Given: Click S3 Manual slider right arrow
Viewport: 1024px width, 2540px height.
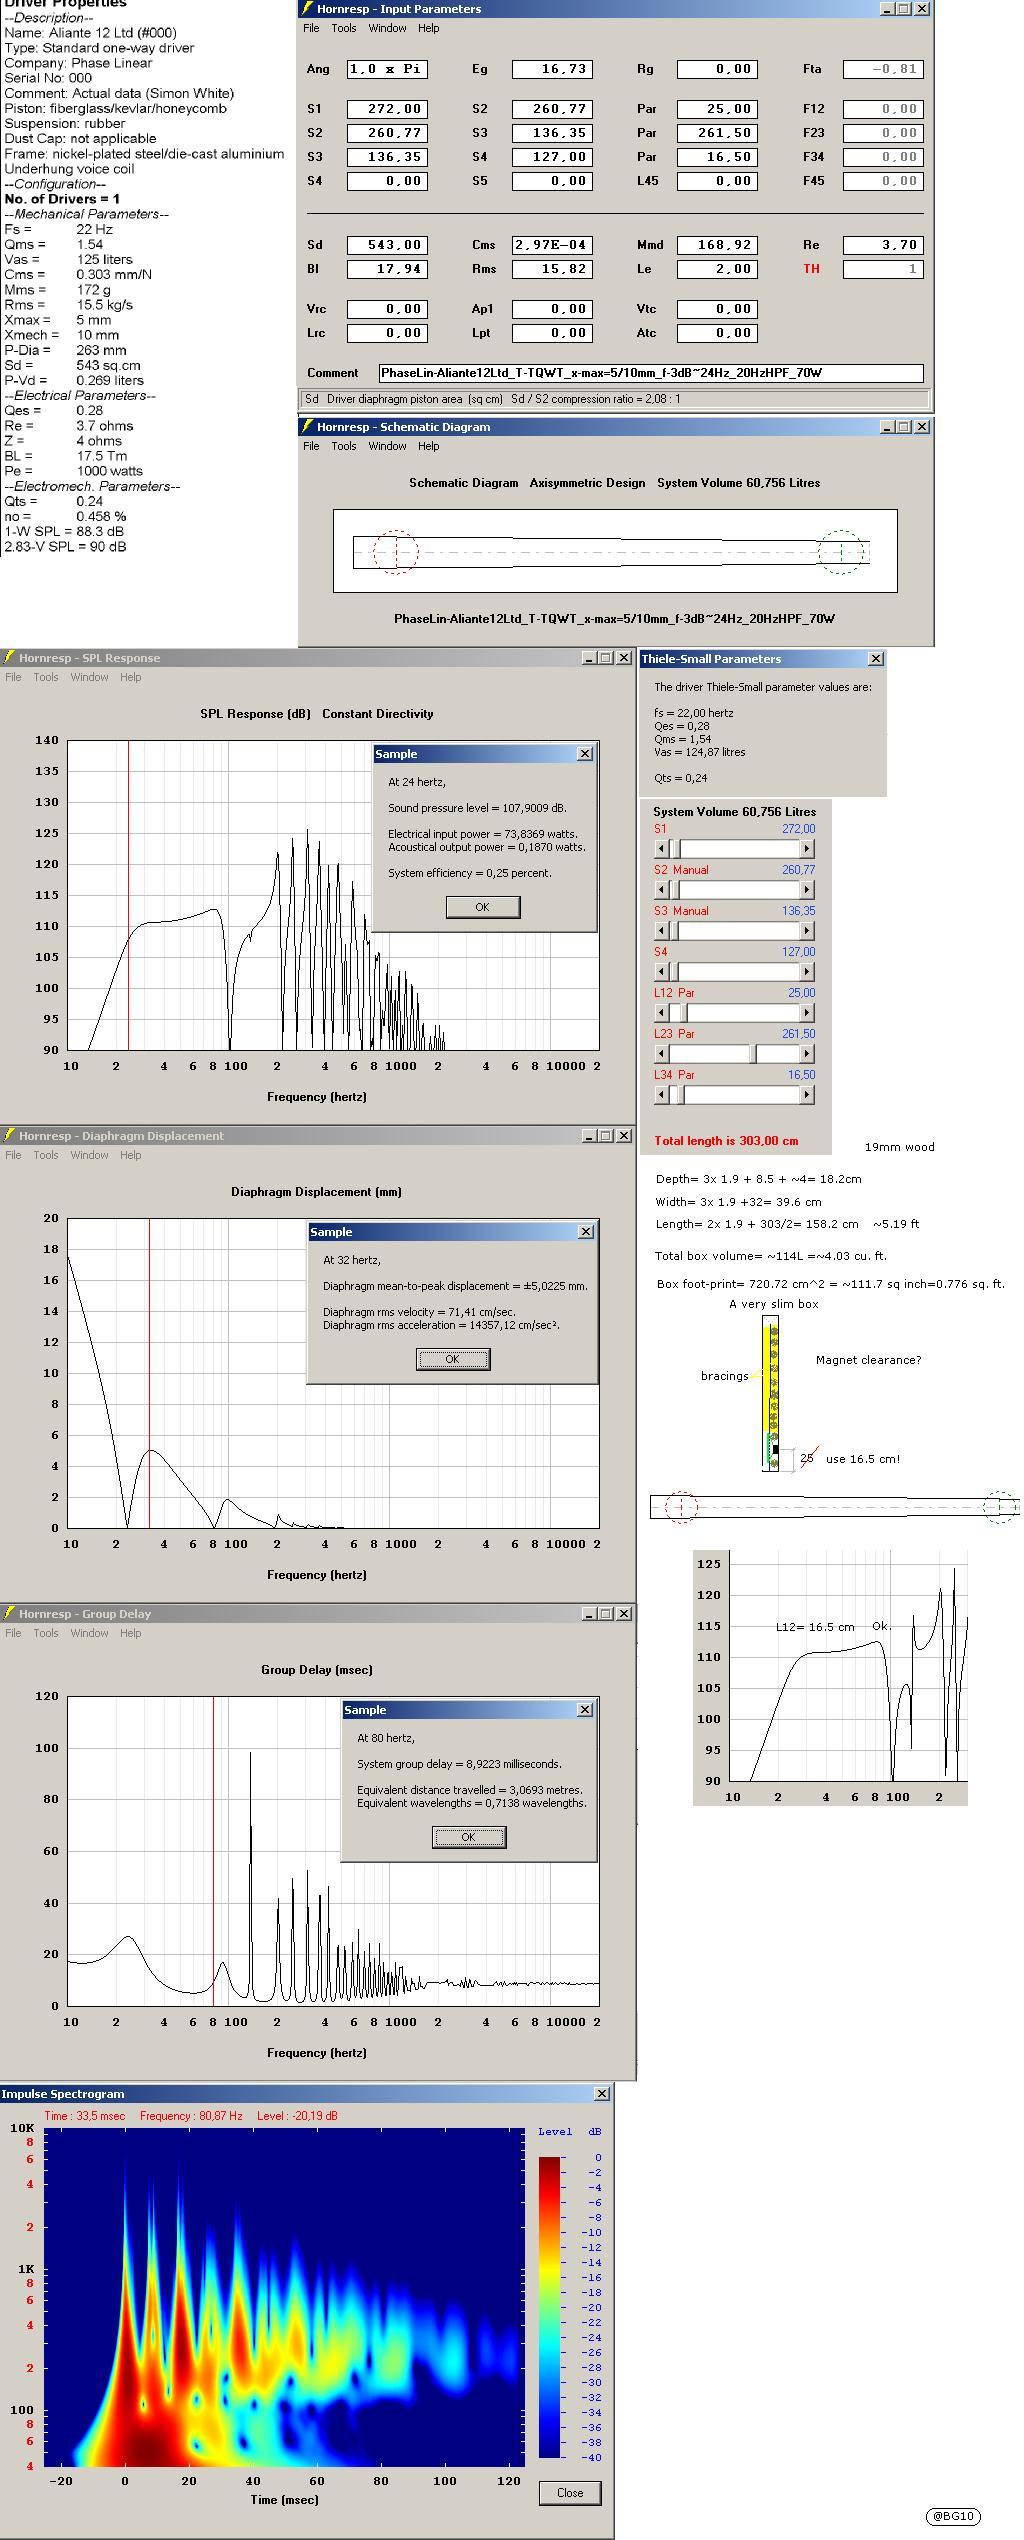Looking at the screenshot, I should 808,930.
